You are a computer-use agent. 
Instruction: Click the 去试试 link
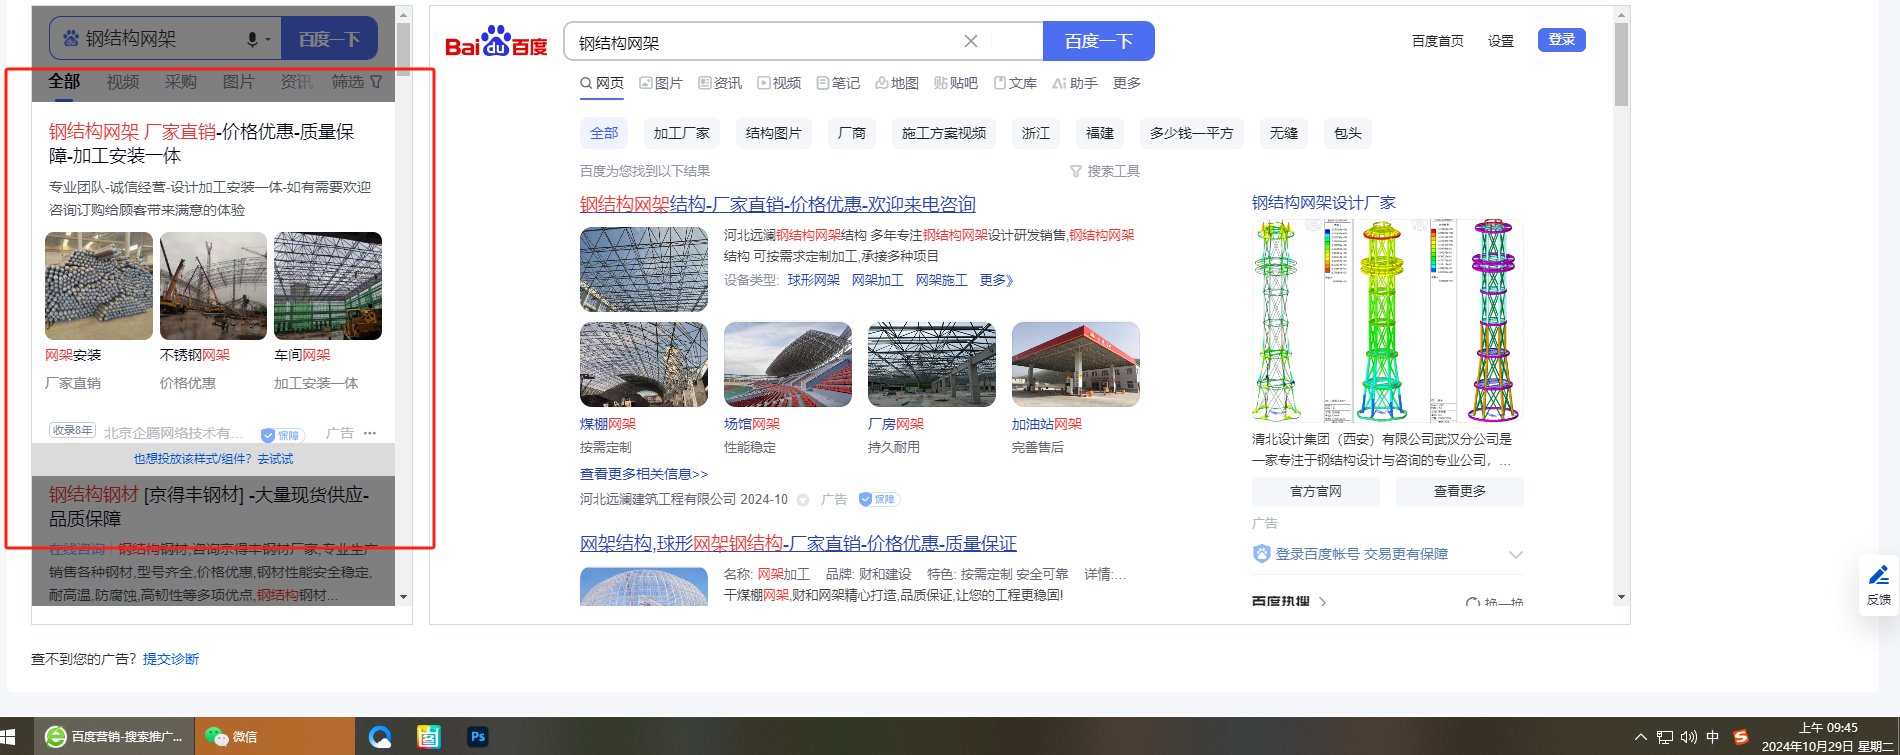point(276,459)
